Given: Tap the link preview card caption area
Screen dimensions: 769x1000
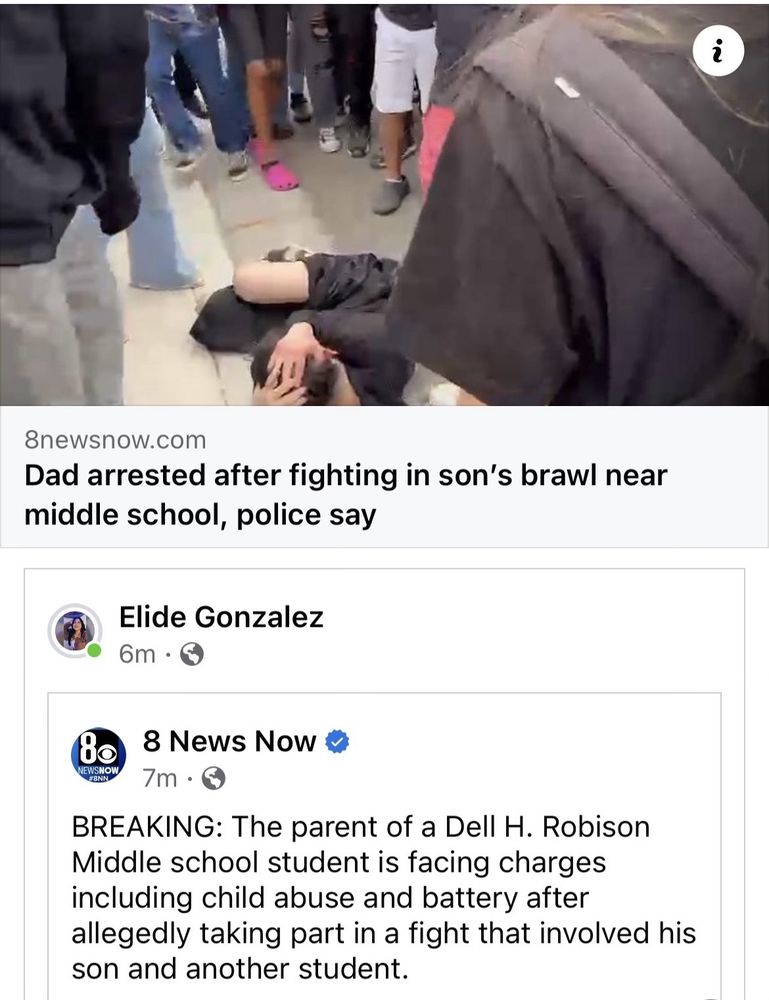Looking at the screenshot, I should point(384,476).
